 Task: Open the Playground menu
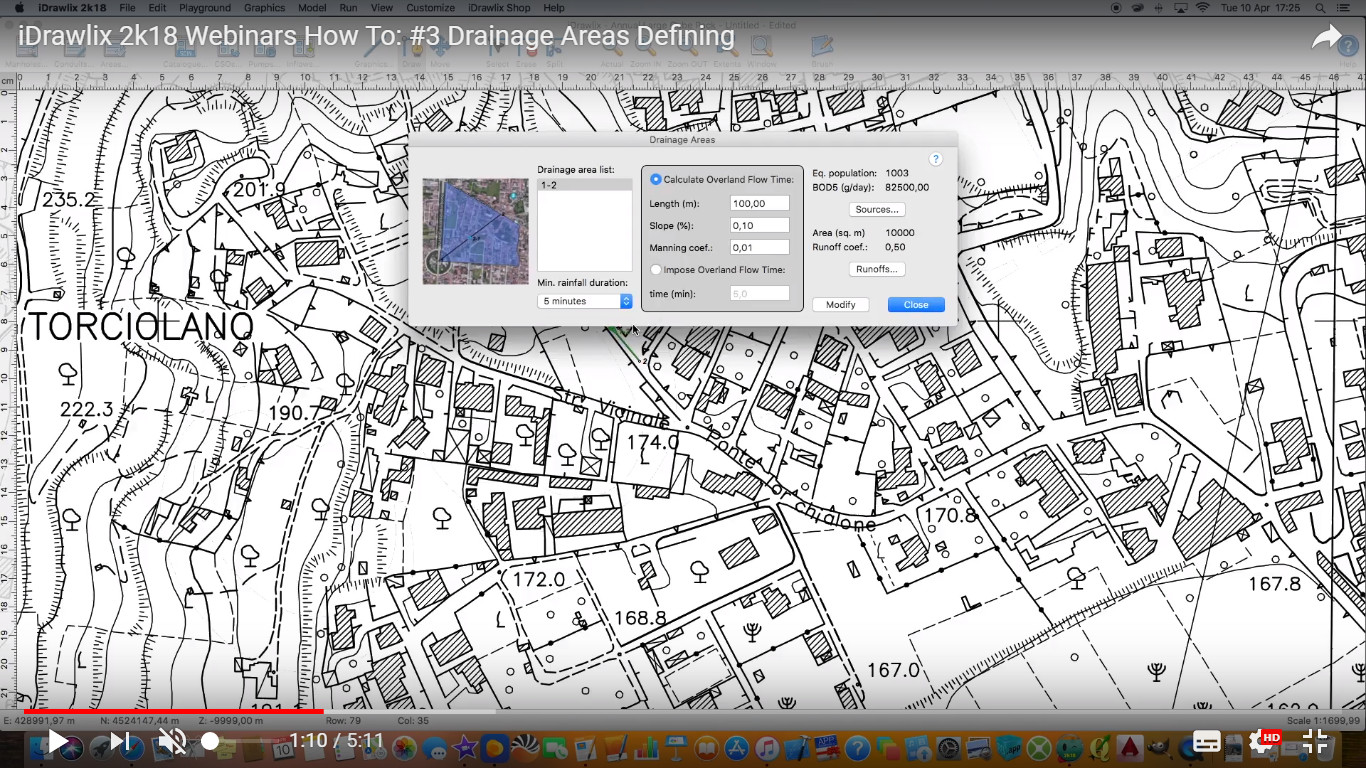point(205,7)
